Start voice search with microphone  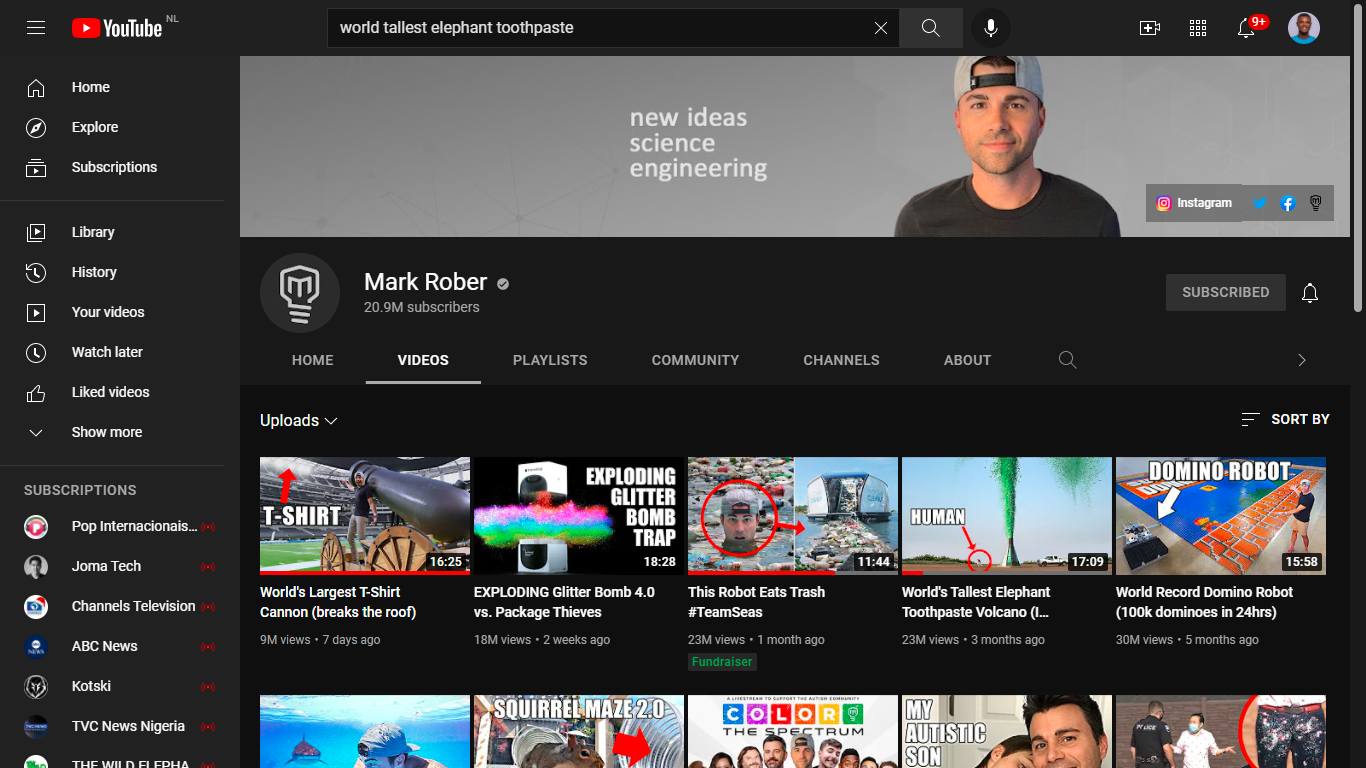[x=991, y=28]
